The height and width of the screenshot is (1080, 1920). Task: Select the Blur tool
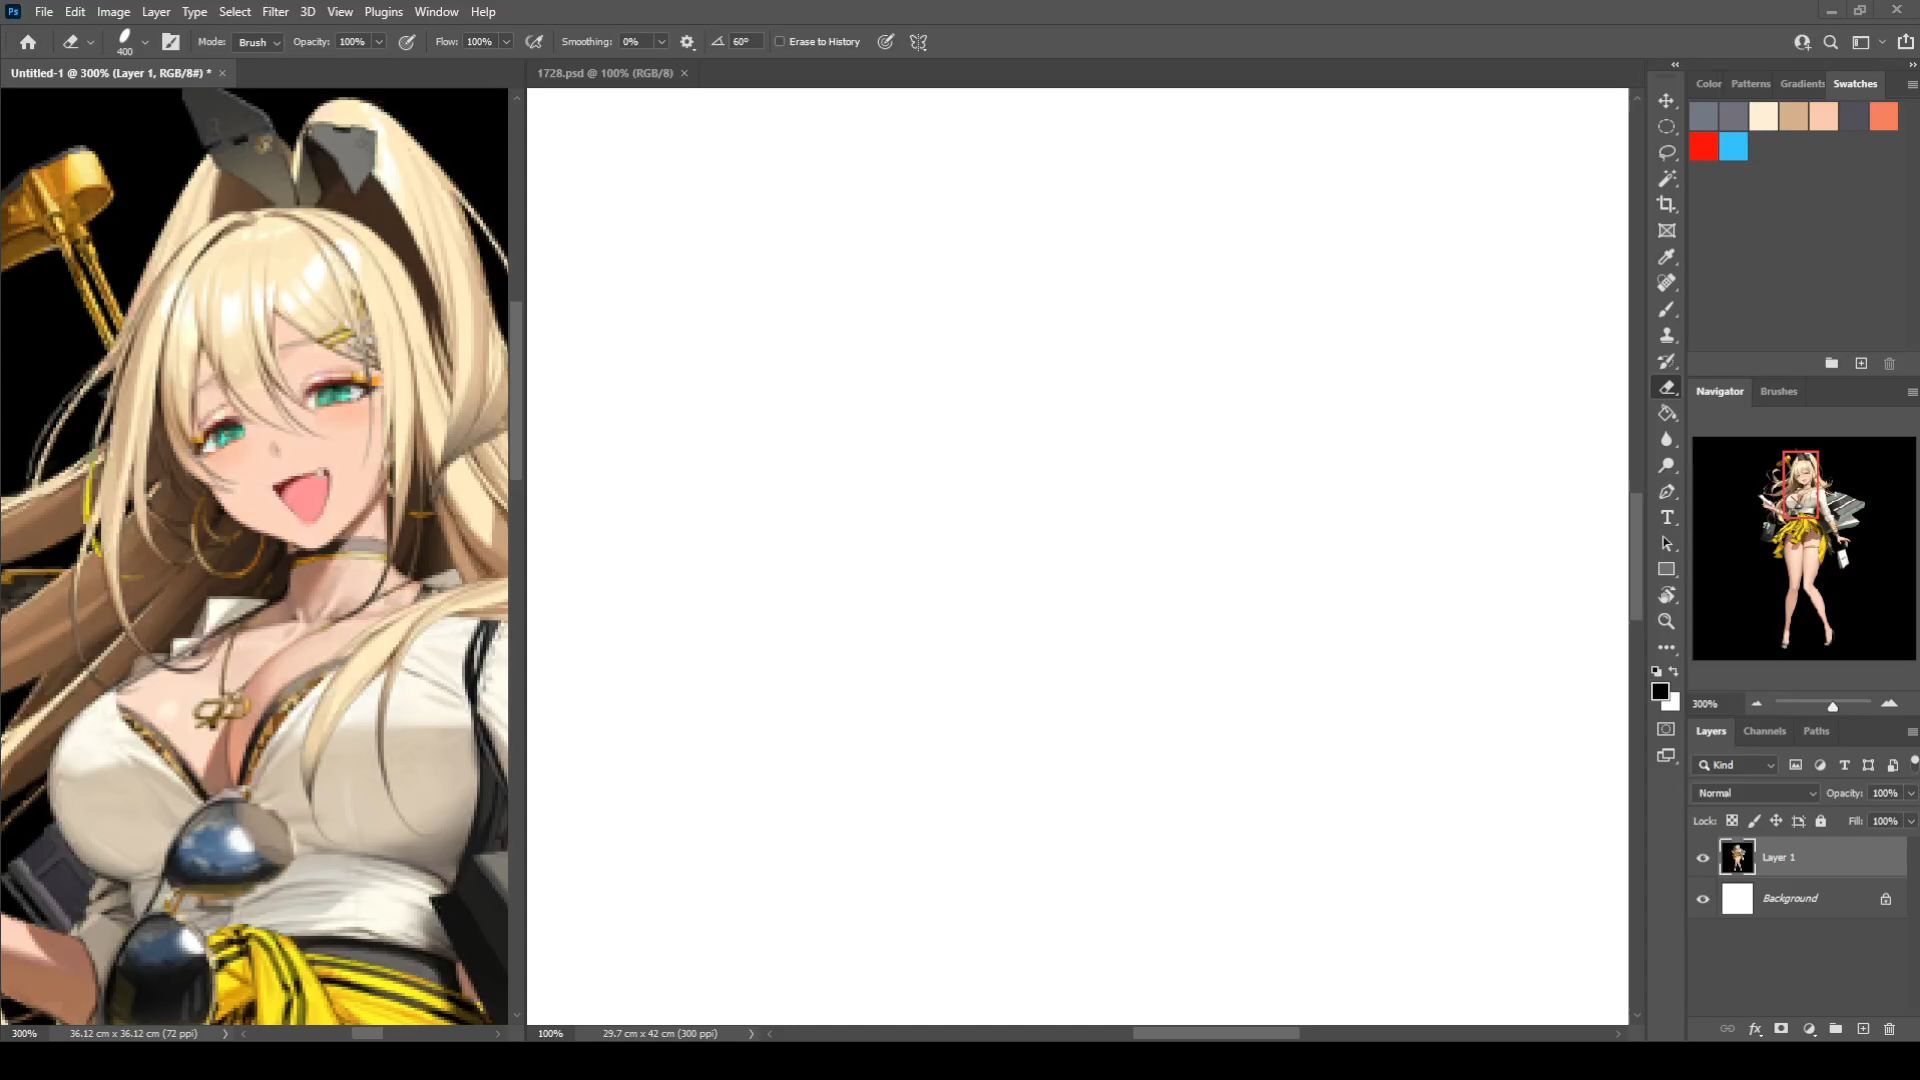(1666, 439)
